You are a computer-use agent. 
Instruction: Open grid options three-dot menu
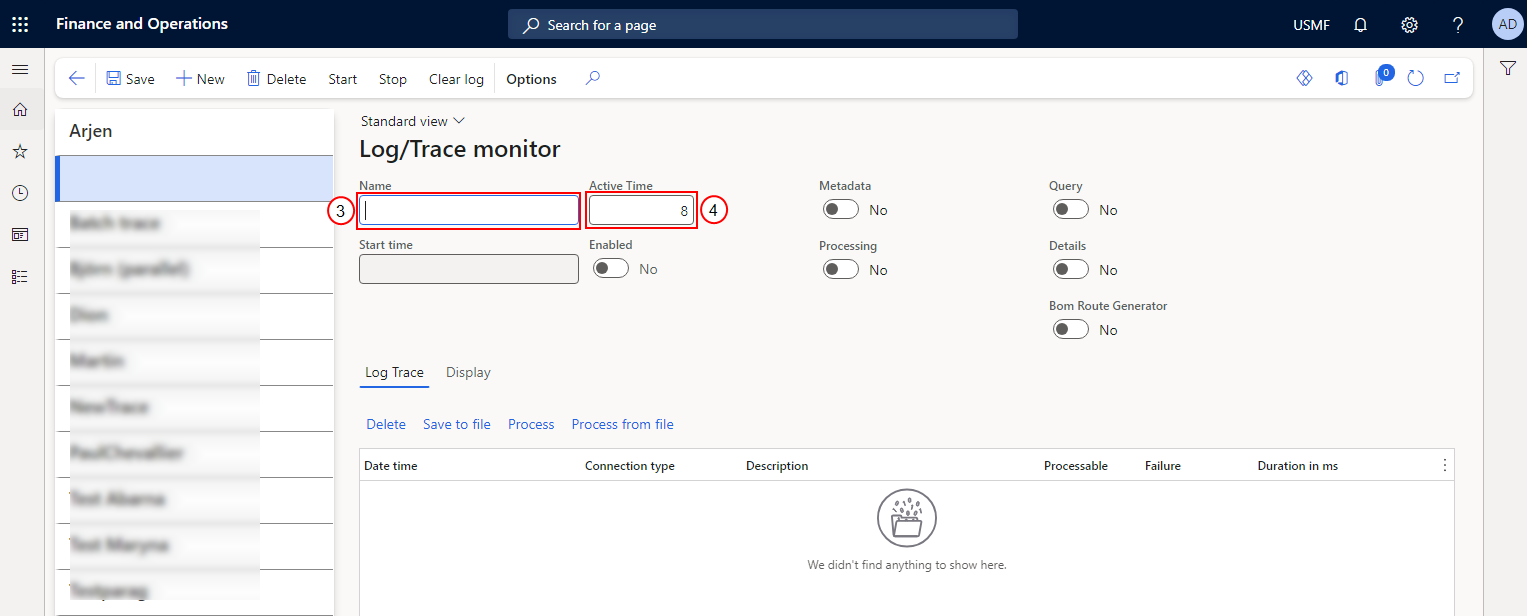(x=1444, y=465)
